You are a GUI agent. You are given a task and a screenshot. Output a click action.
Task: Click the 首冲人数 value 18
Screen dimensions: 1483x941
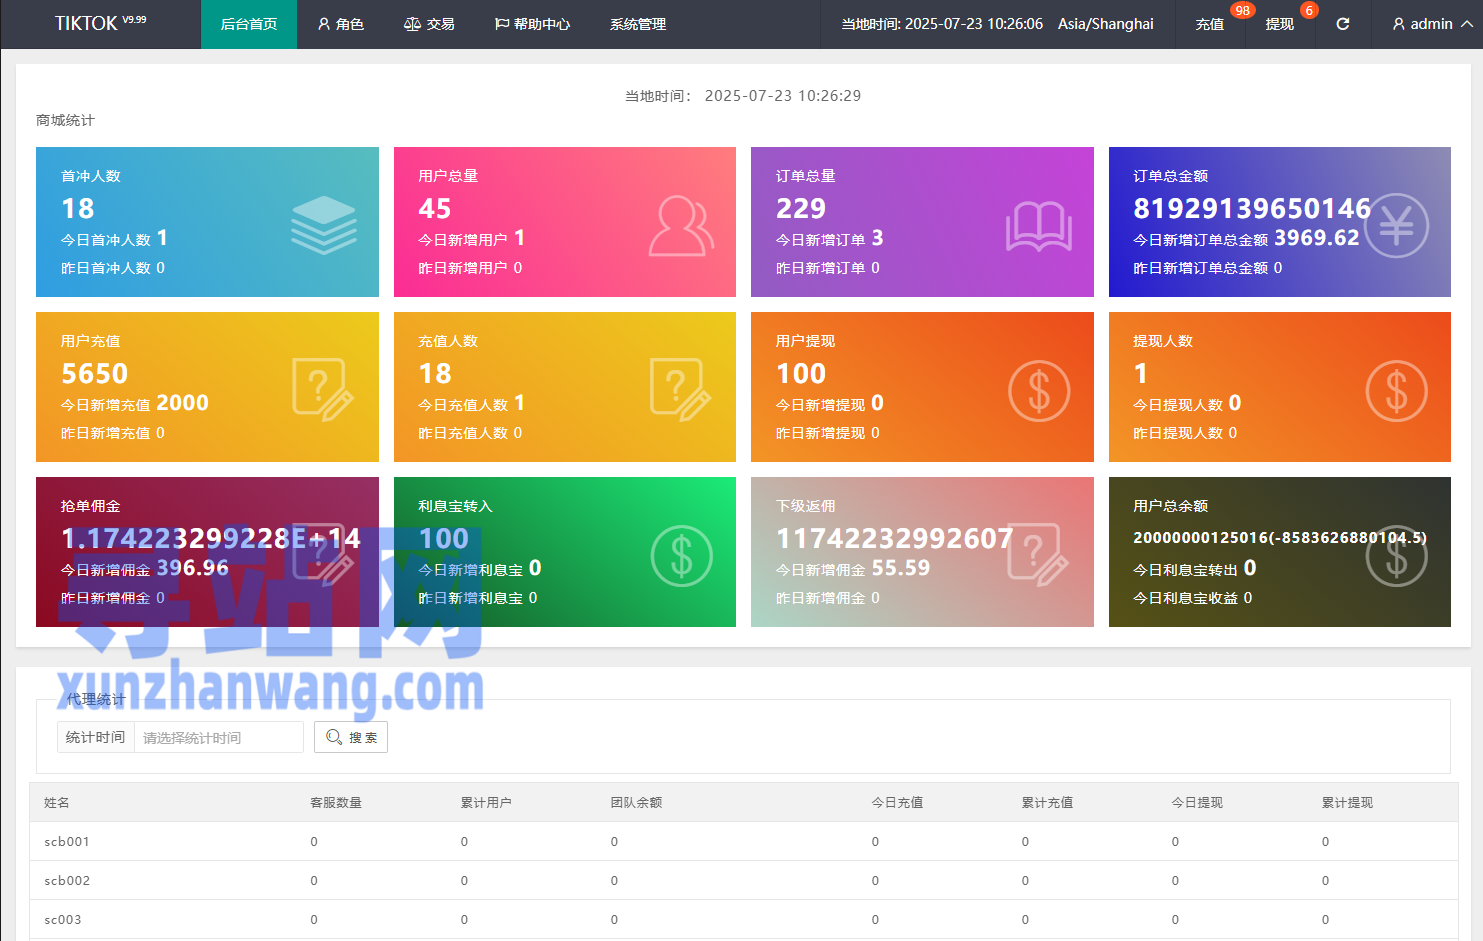click(78, 208)
